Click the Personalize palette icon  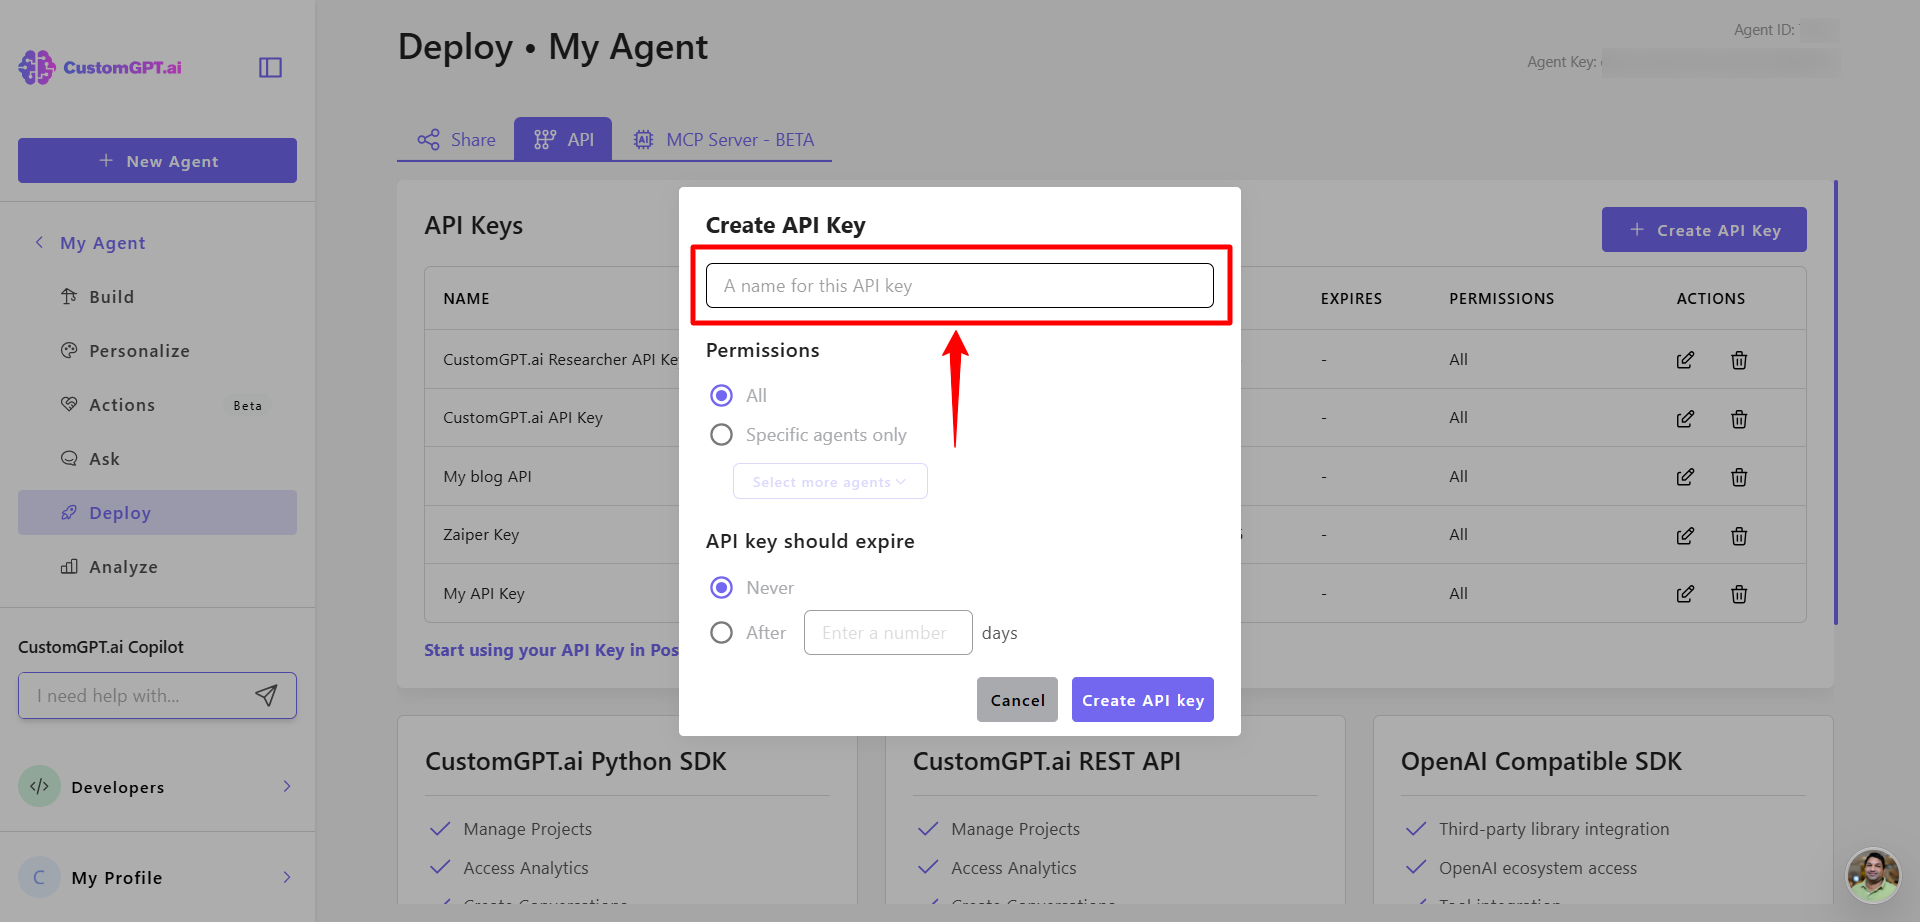[69, 350]
